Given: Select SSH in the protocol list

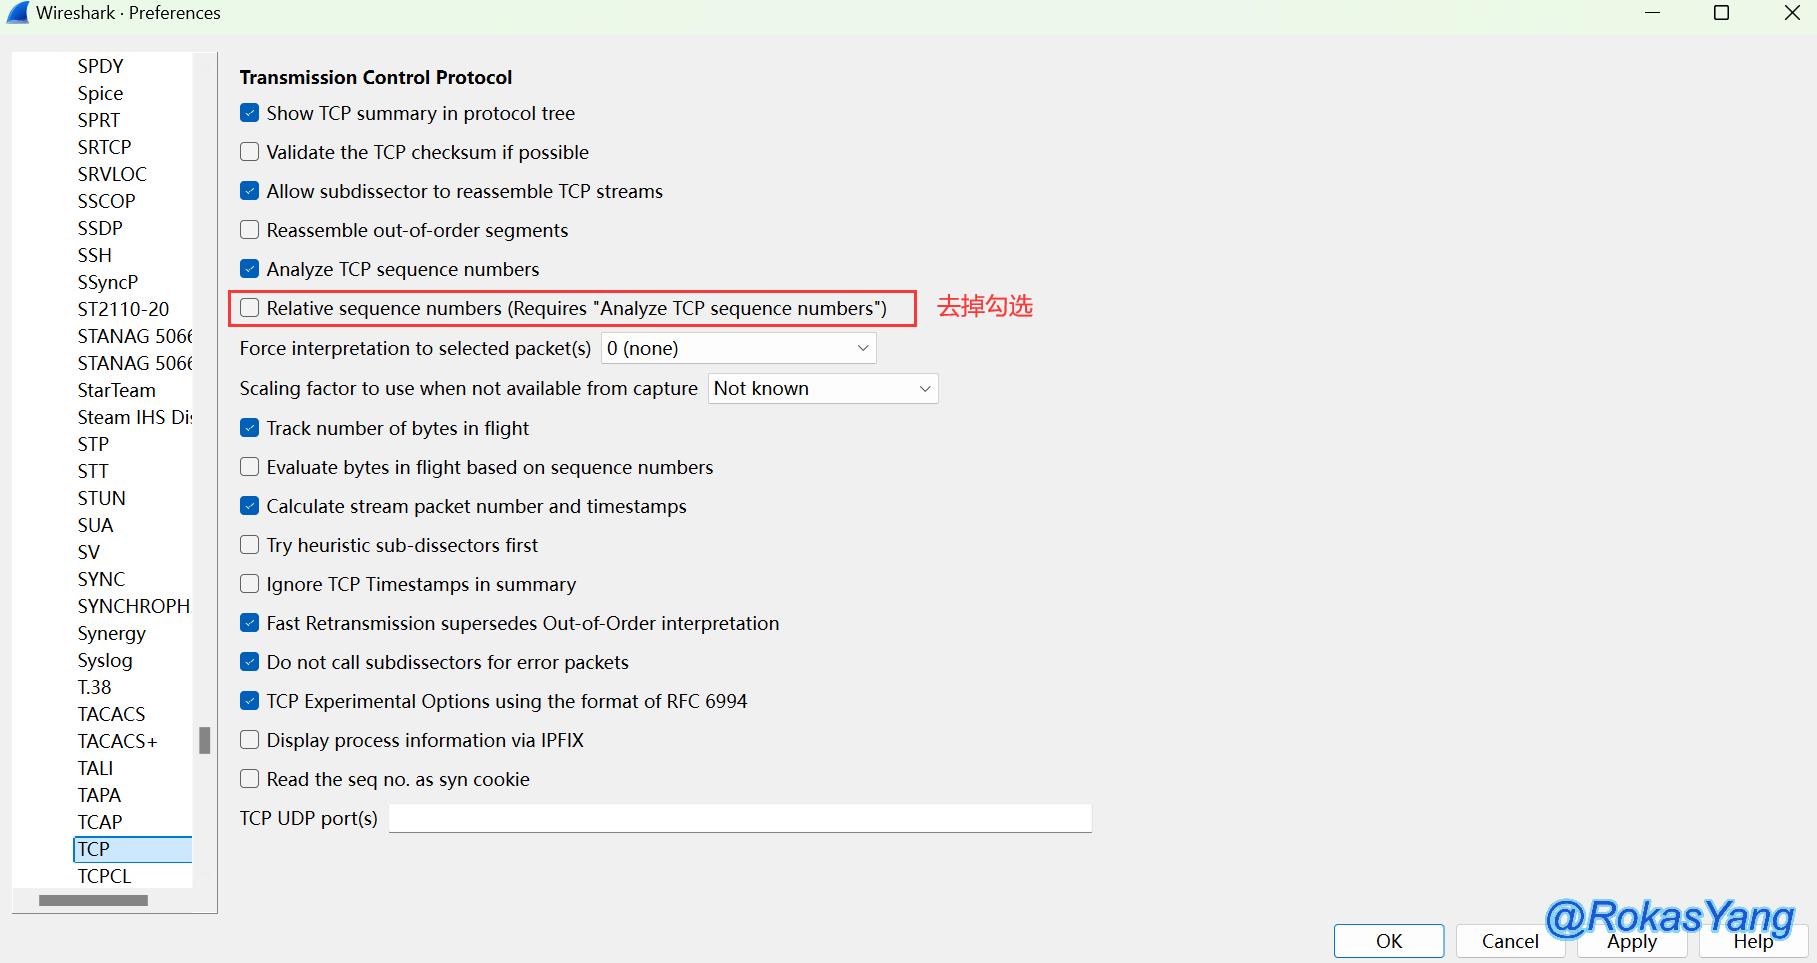Looking at the screenshot, I should coord(95,255).
